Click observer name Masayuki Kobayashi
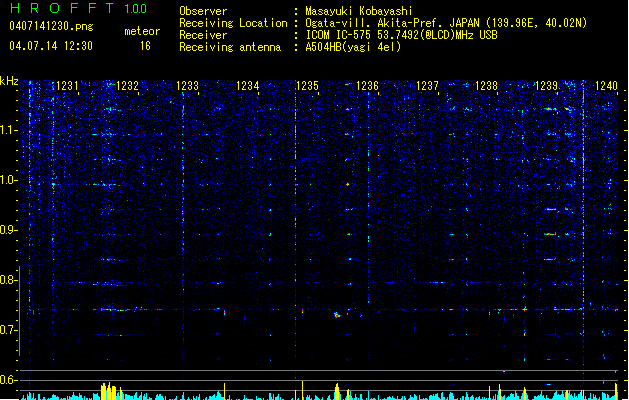The width and height of the screenshot is (629, 400). (x=359, y=11)
